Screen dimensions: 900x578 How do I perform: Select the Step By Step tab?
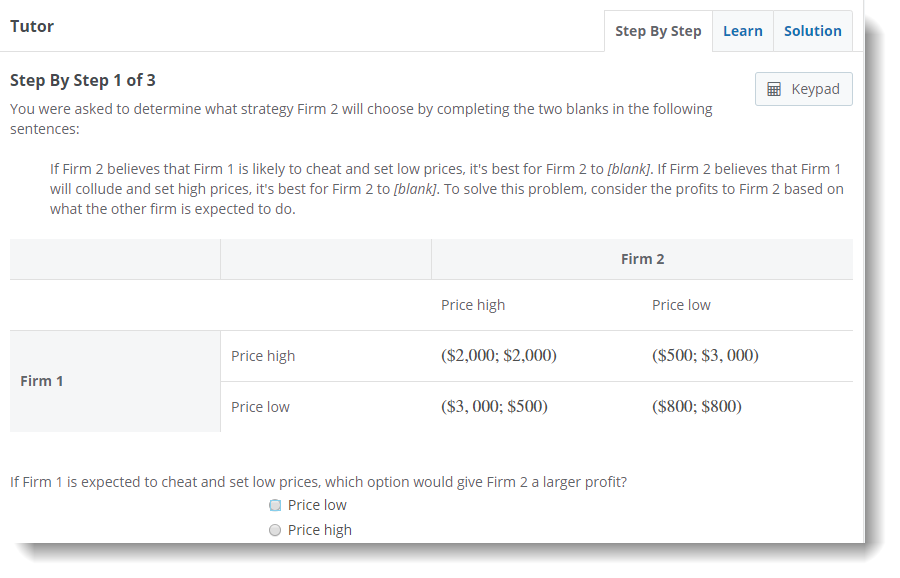[658, 31]
